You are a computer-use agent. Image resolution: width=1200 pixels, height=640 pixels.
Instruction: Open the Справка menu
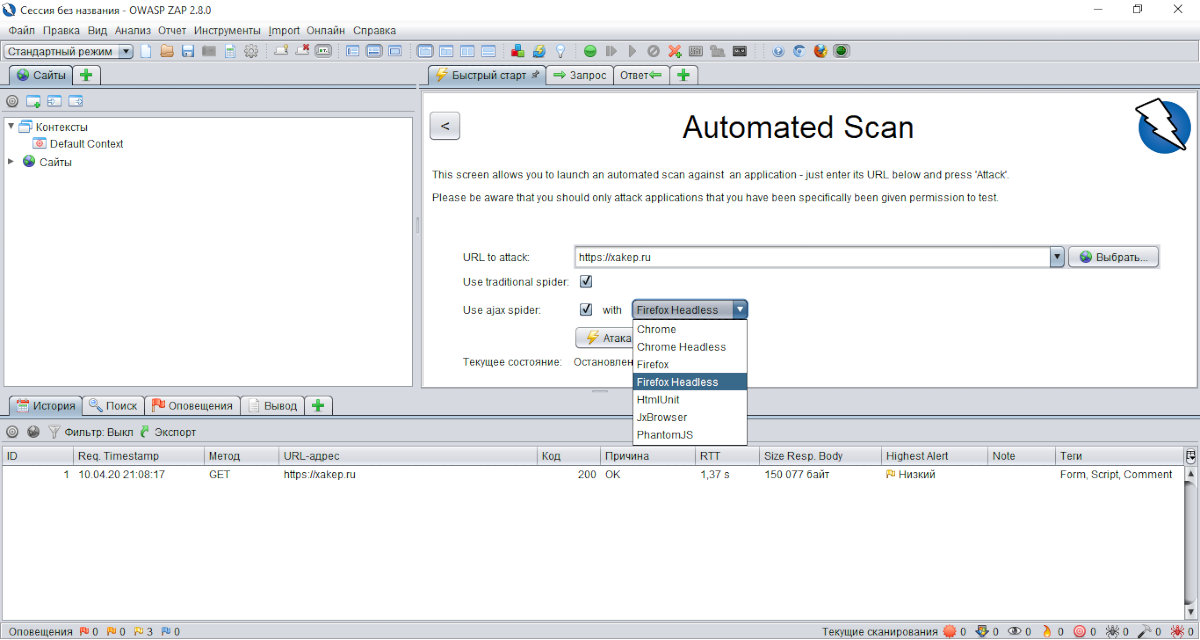click(374, 30)
